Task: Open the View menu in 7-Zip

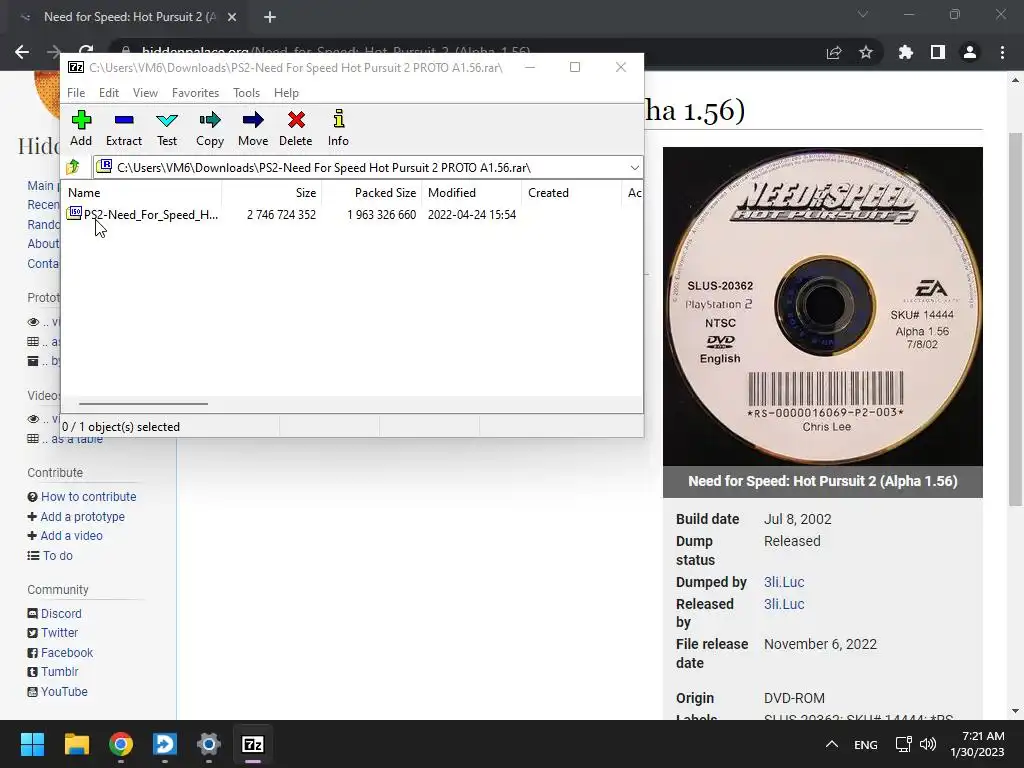Action: coord(145,93)
